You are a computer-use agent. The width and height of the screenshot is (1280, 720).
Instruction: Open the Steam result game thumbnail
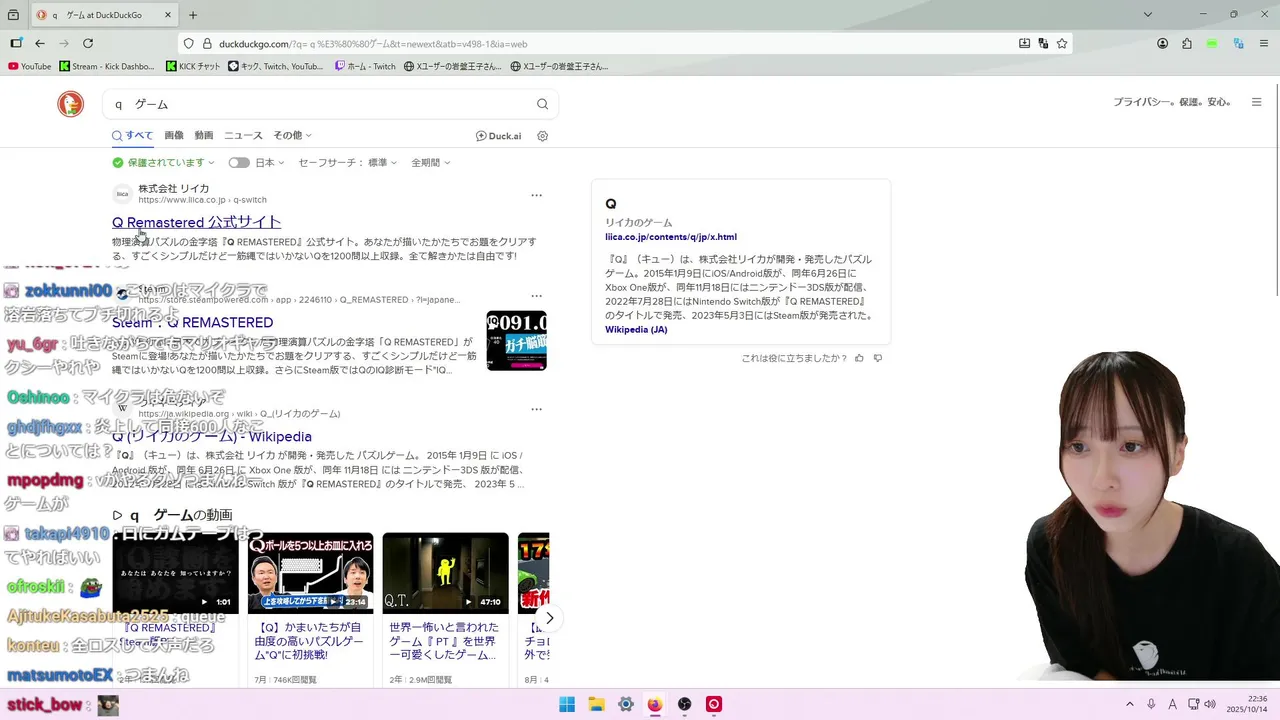516,341
